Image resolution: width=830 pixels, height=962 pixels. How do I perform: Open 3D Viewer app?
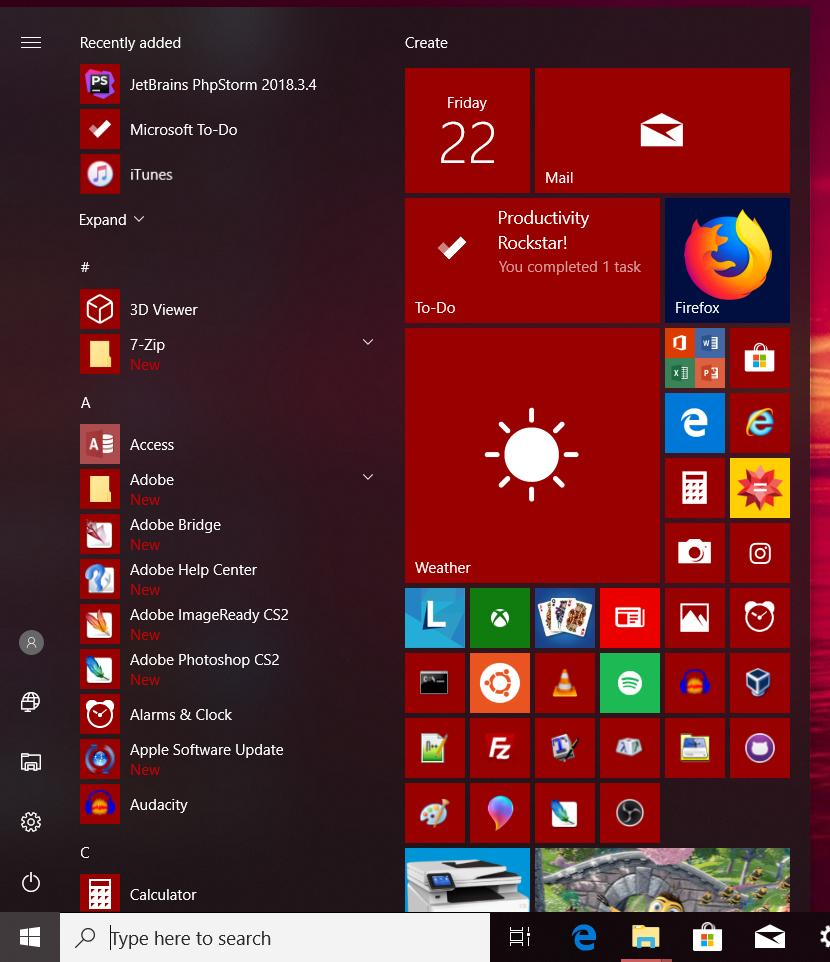tap(227, 309)
